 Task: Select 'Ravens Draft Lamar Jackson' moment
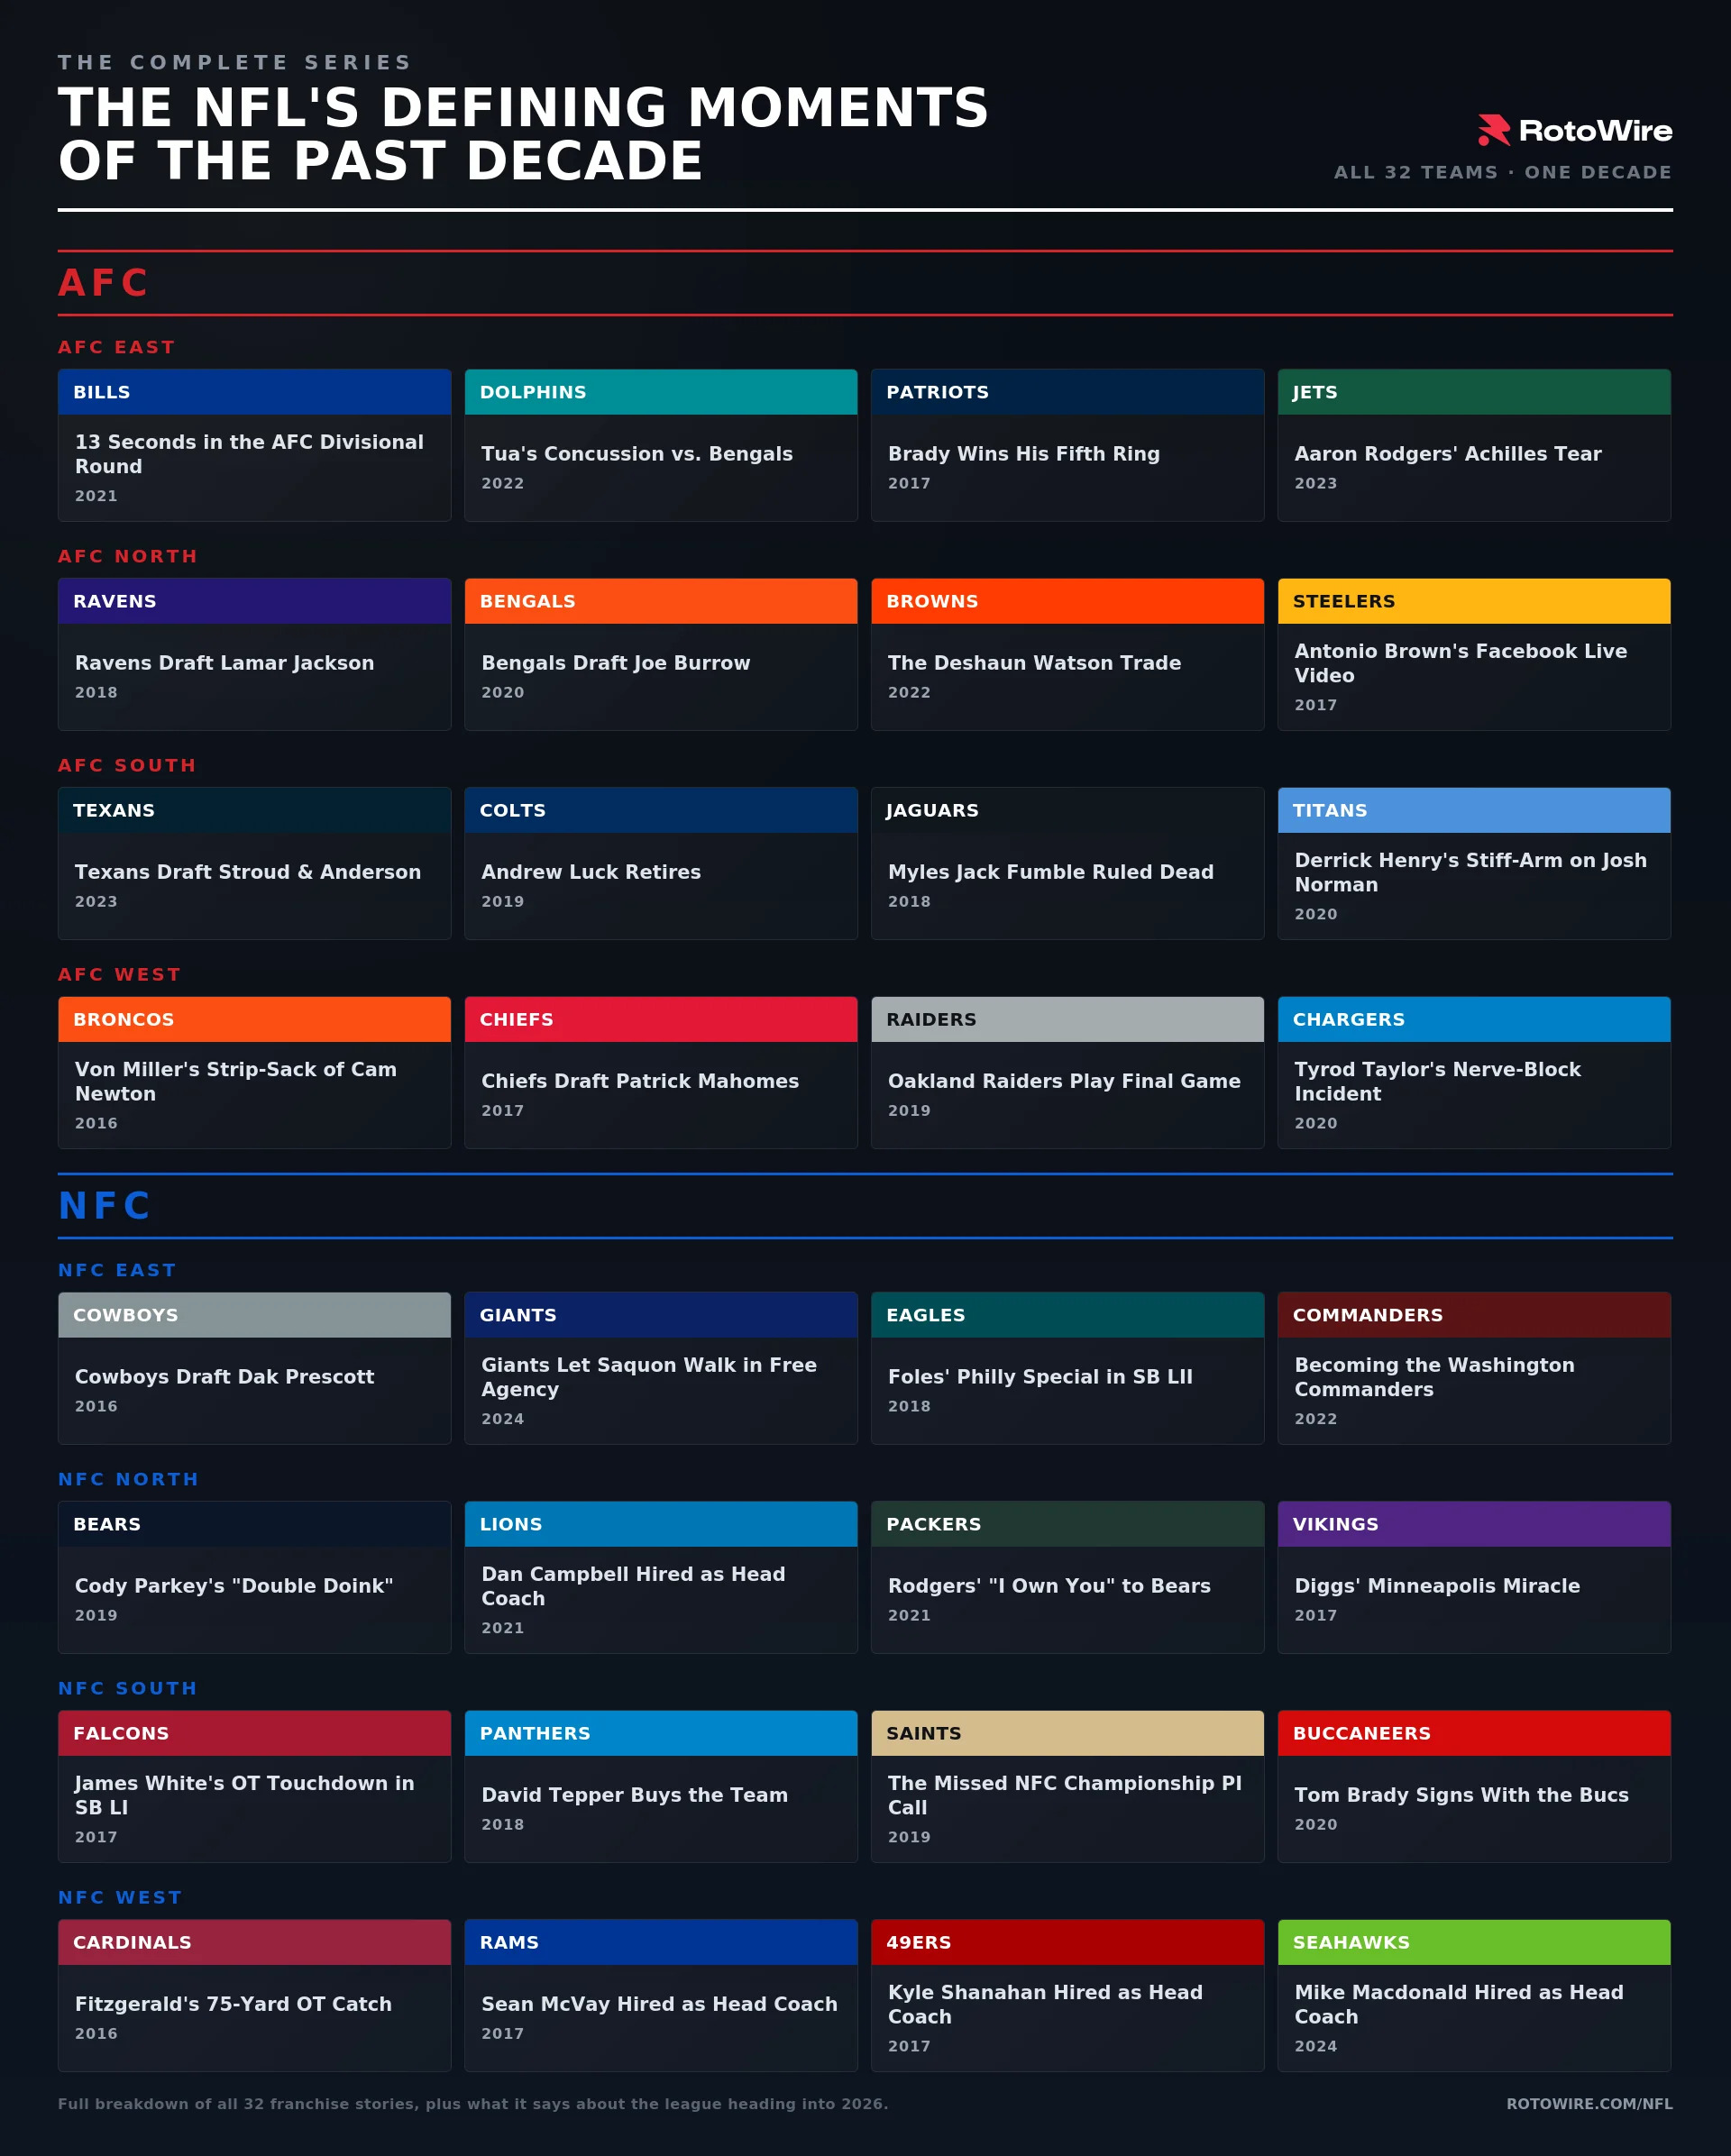pos(225,663)
